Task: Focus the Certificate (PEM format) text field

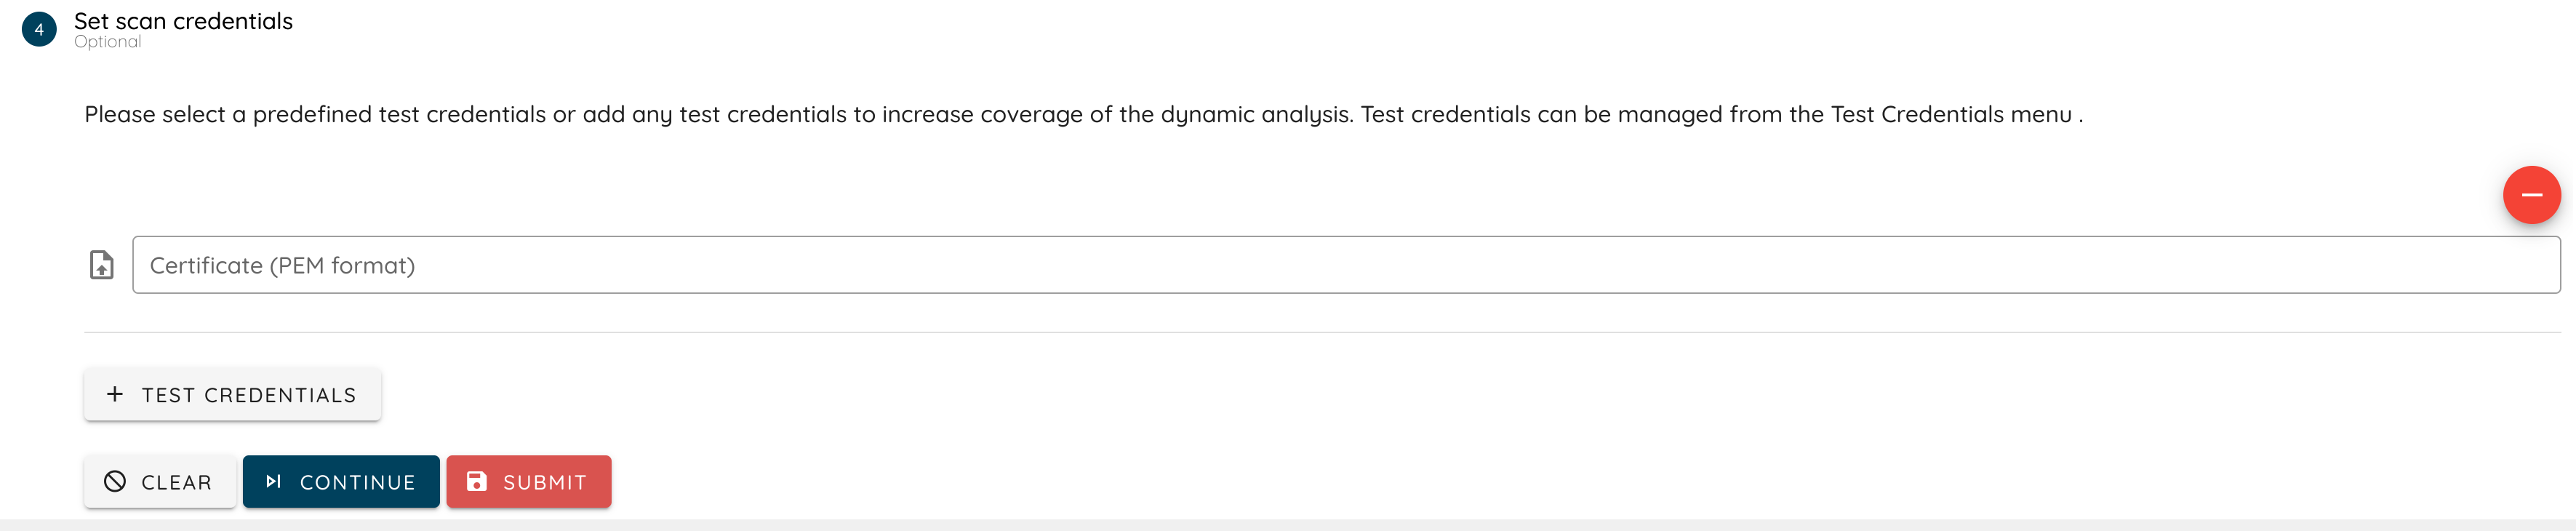Action: [x=1346, y=265]
